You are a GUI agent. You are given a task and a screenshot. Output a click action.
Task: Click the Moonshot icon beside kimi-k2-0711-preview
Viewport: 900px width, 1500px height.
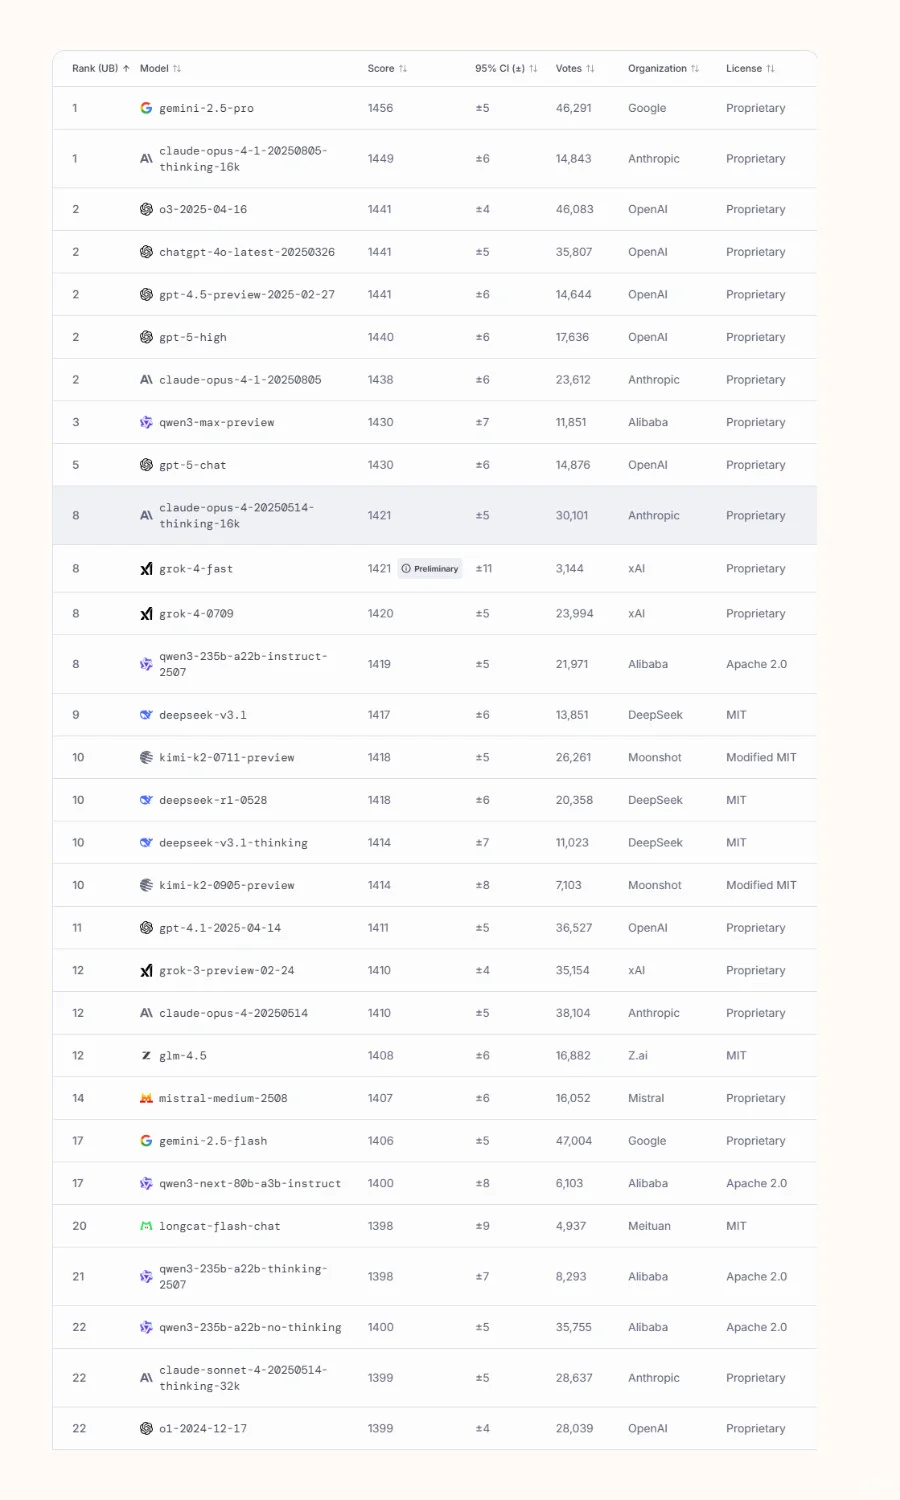(146, 758)
